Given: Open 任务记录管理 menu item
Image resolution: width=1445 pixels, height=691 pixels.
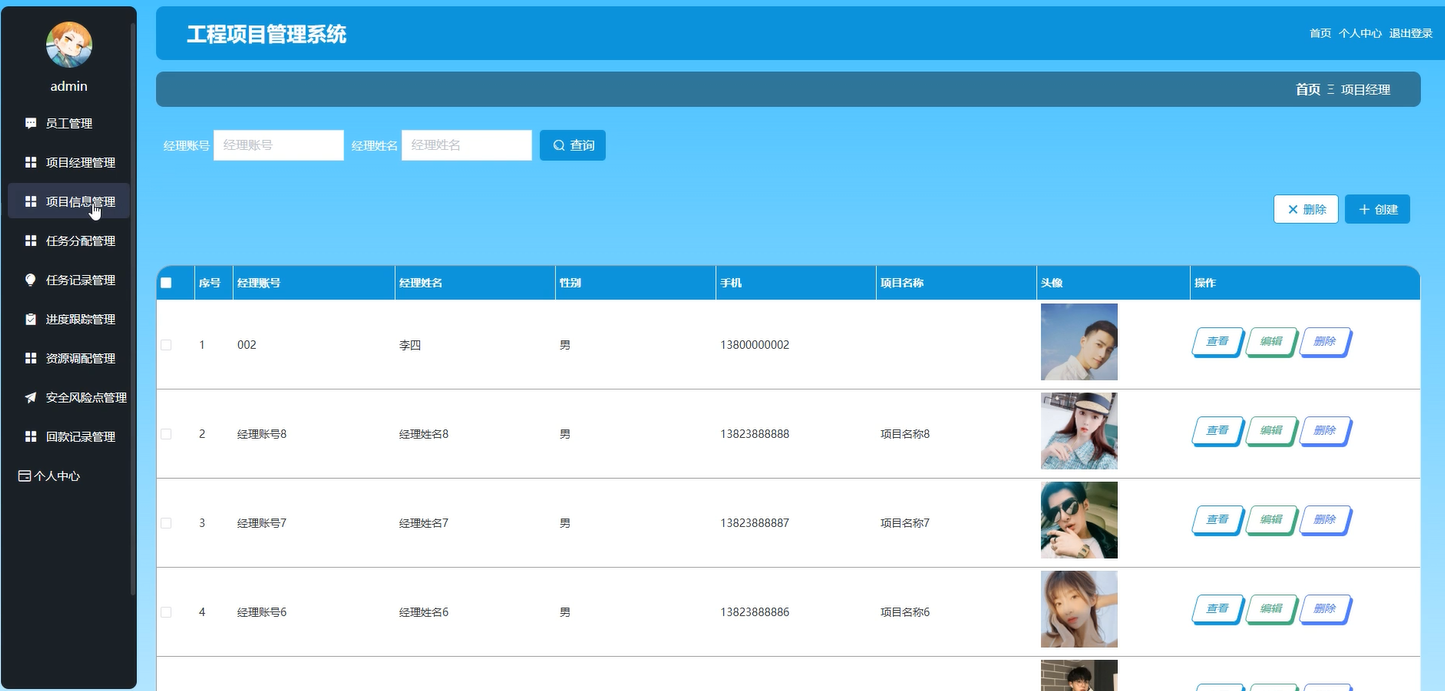Looking at the screenshot, I should [x=69, y=280].
